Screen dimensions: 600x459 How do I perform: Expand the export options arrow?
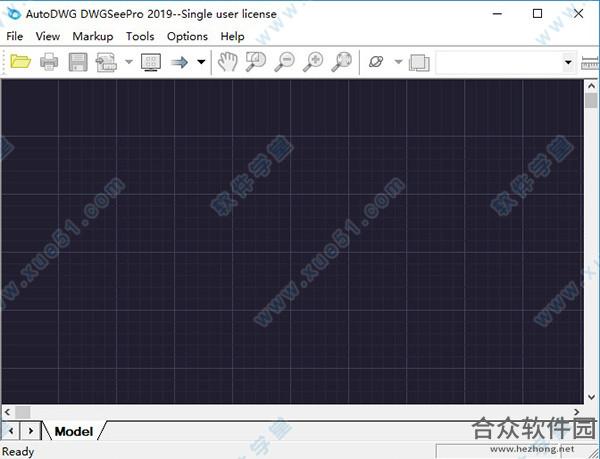pyautogui.click(x=129, y=62)
